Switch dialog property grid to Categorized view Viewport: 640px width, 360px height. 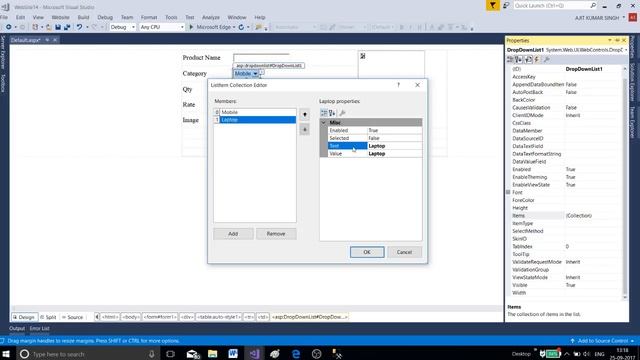click(x=324, y=113)
